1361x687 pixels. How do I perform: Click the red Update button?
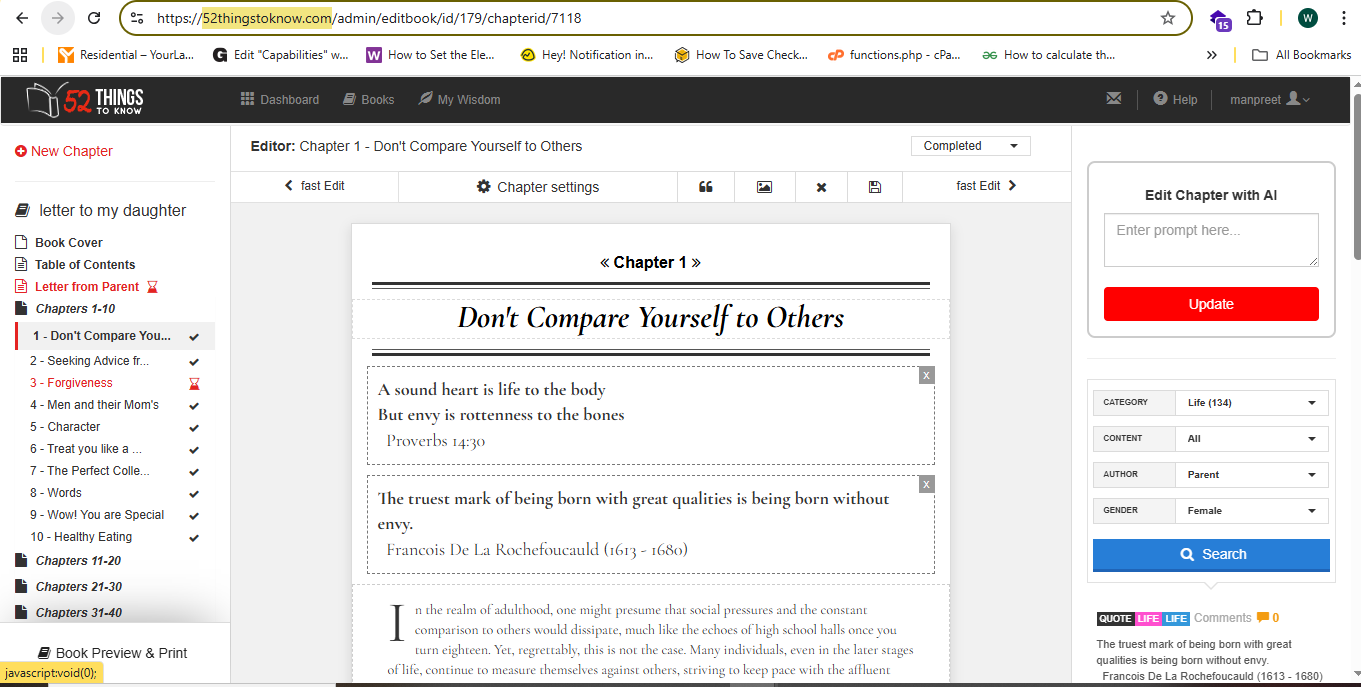pyautogui.click(x=1210, y=304)
